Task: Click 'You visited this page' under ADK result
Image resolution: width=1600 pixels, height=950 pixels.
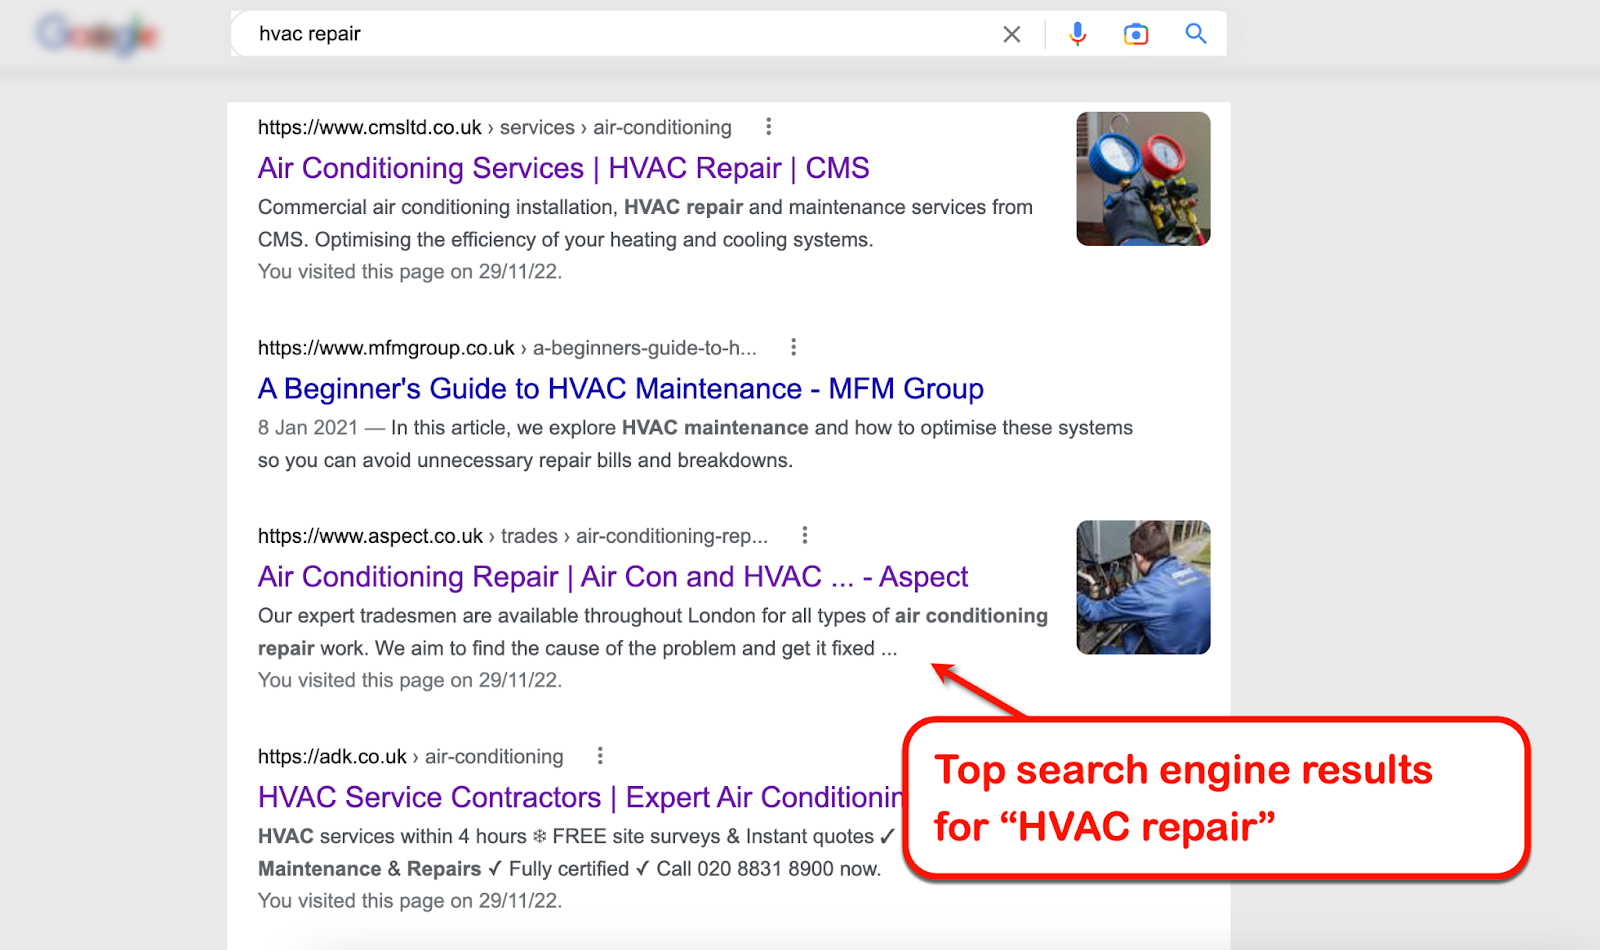Action: point(410,901)
